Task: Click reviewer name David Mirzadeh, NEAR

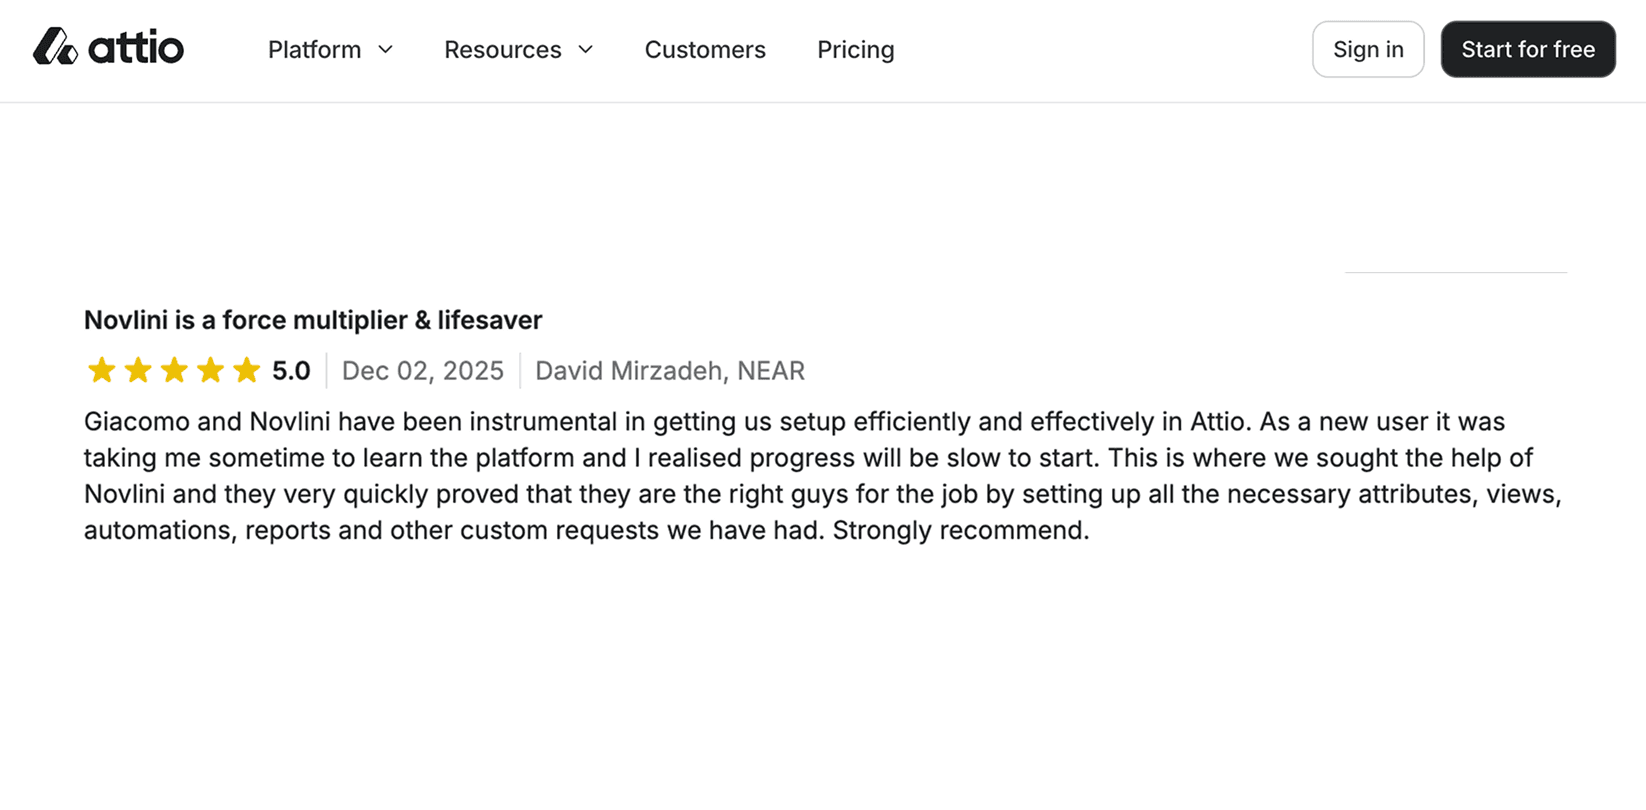Action: pyautogui.click(x=670, y=370)
